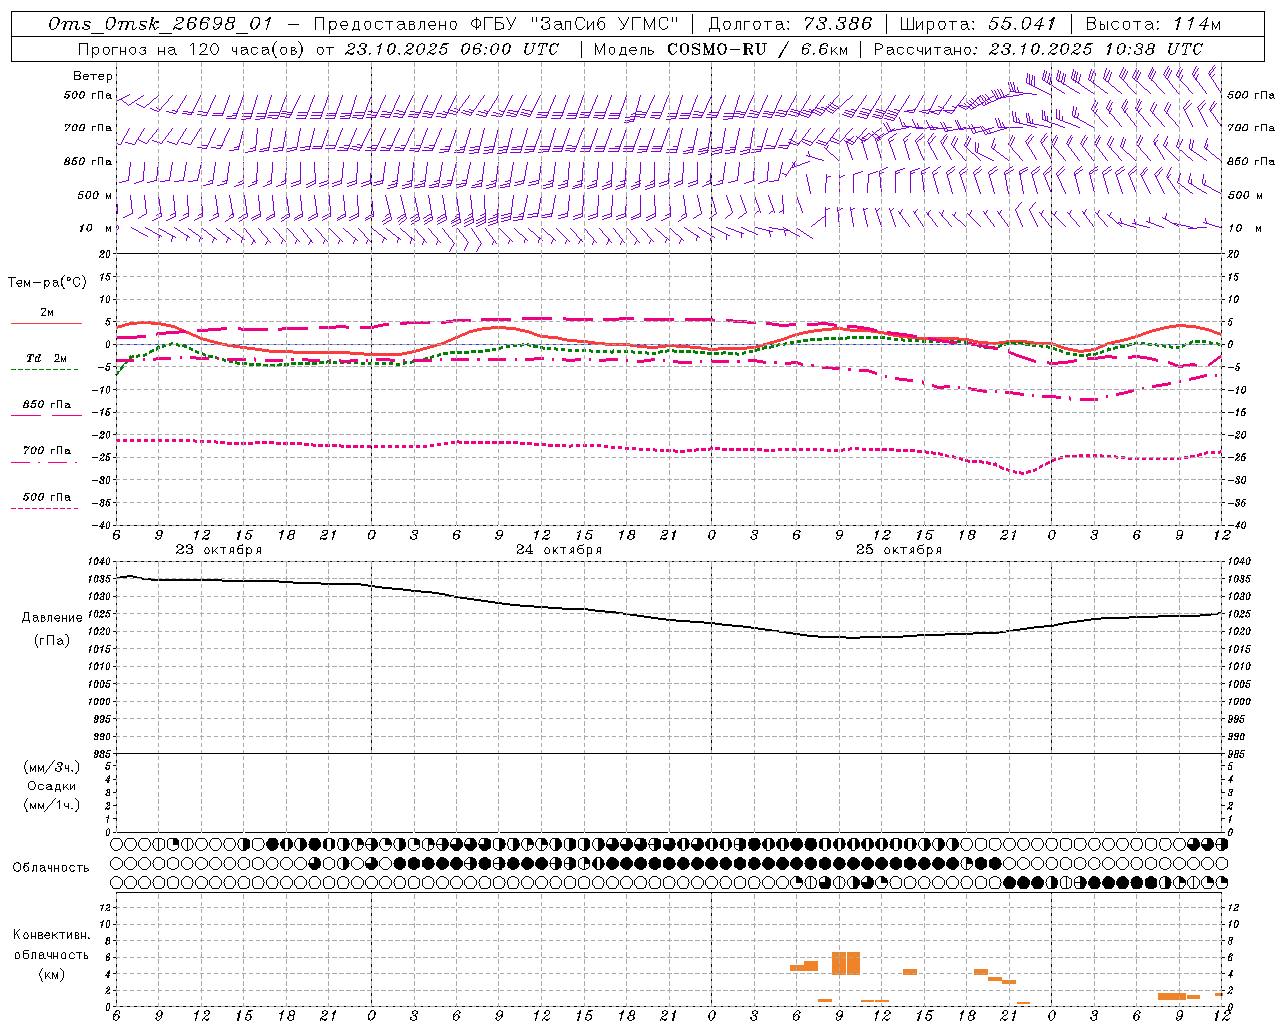Click the Конвективн. panel label
The height and width of the screenshot is (1024, 1280).
51,935
